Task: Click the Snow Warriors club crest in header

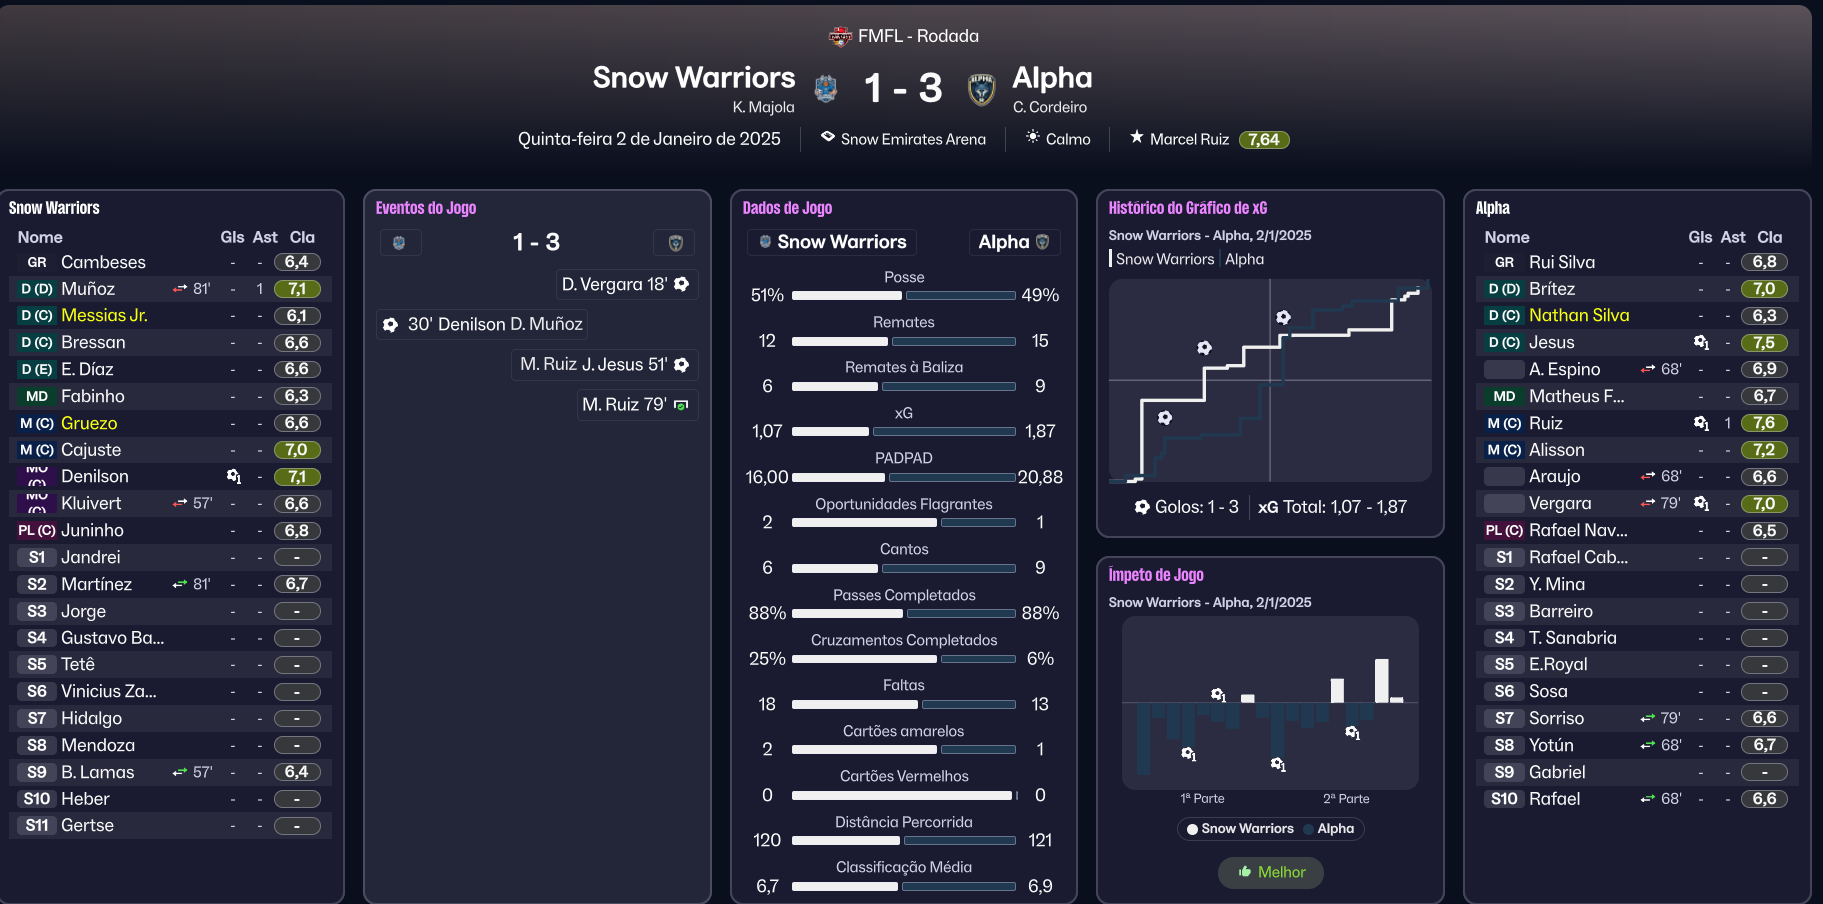Action: (x=826, y=89)
